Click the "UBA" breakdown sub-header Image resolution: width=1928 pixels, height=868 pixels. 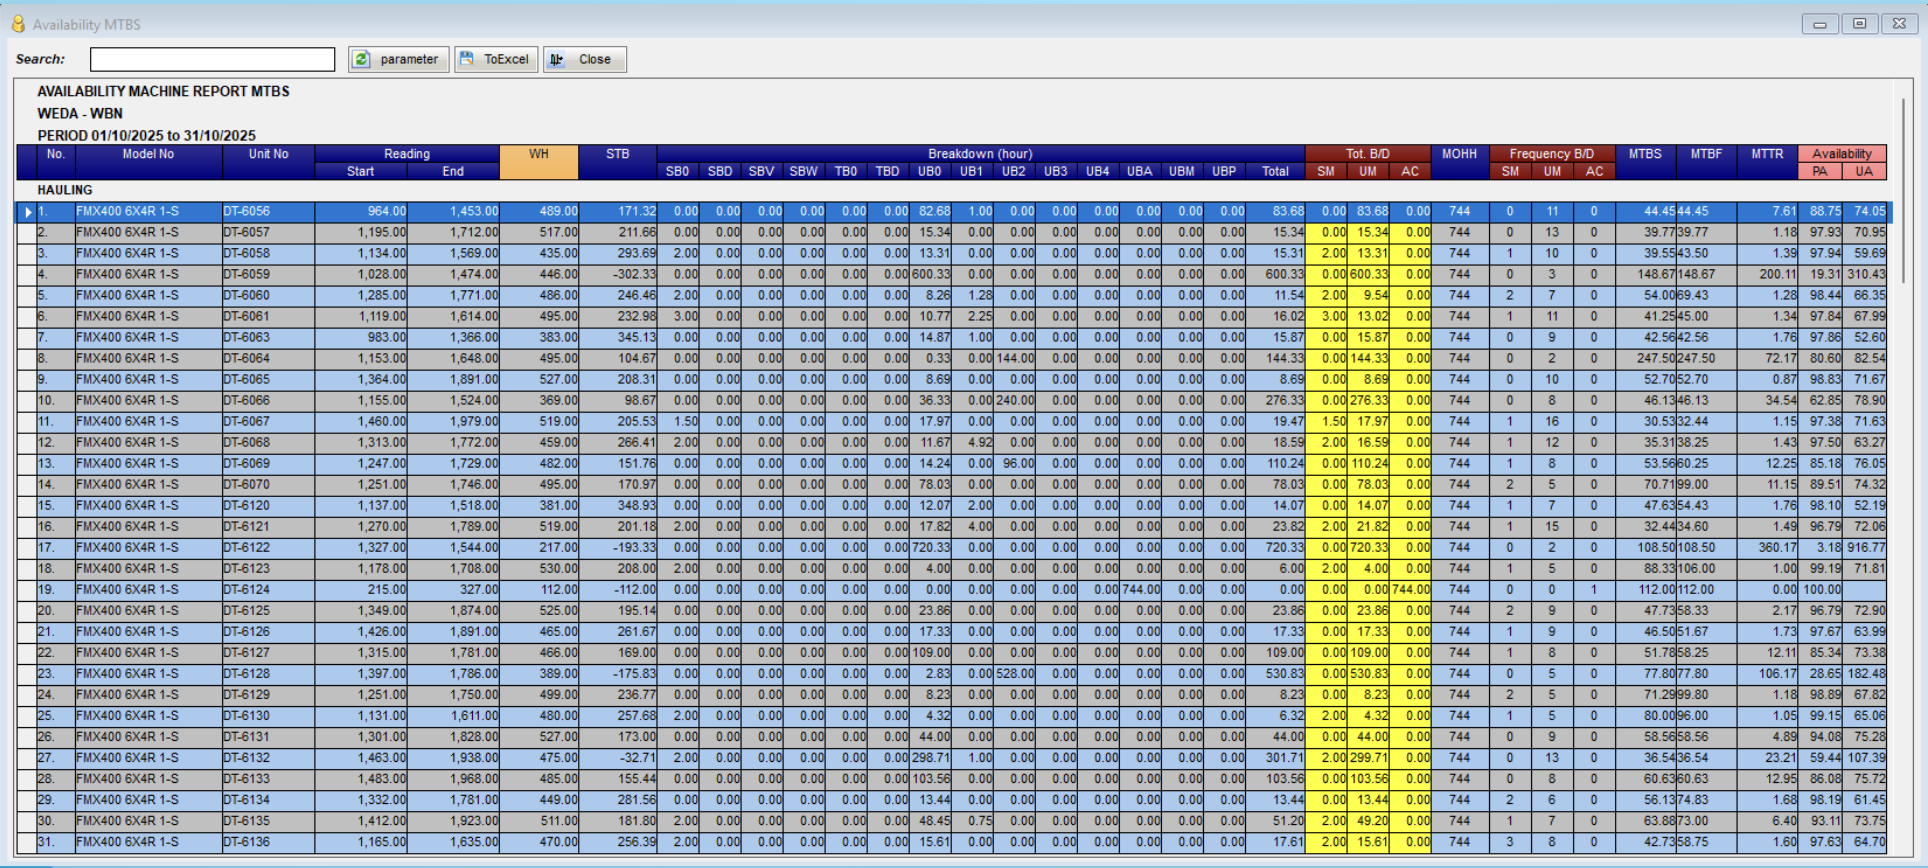click(x=1140, y=171)
